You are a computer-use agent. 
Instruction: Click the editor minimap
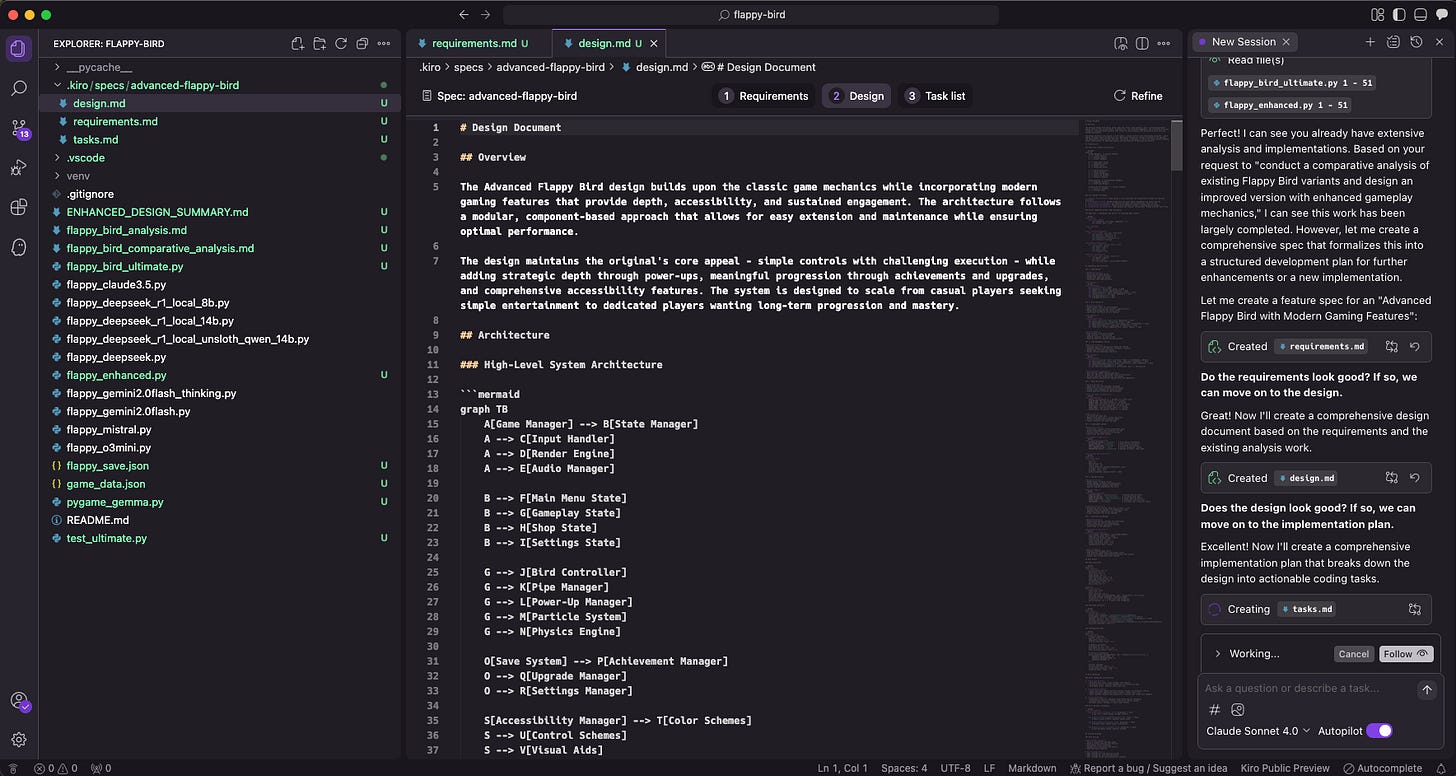pyautogui.click(x=1126, y=440)
